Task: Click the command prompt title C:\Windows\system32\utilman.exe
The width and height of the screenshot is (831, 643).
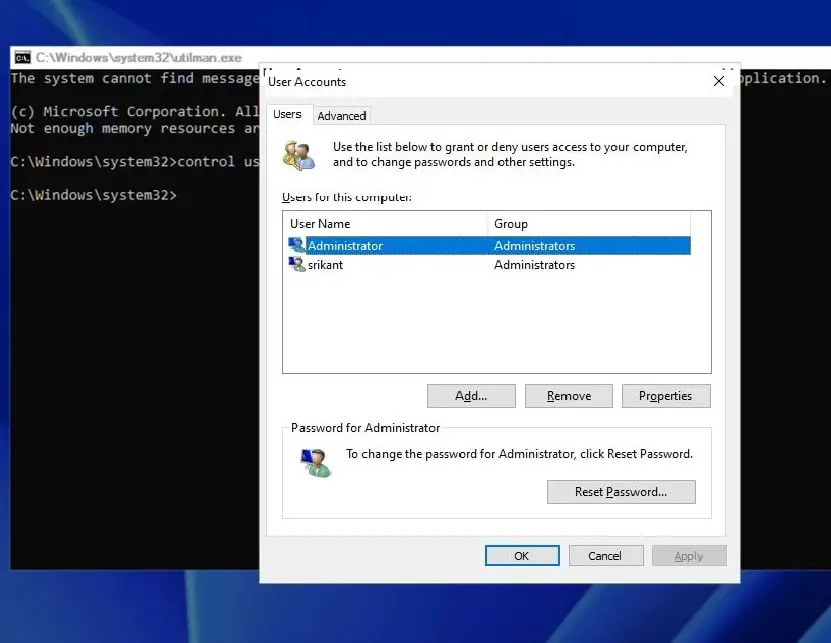Action: click(x=139, y=57)
